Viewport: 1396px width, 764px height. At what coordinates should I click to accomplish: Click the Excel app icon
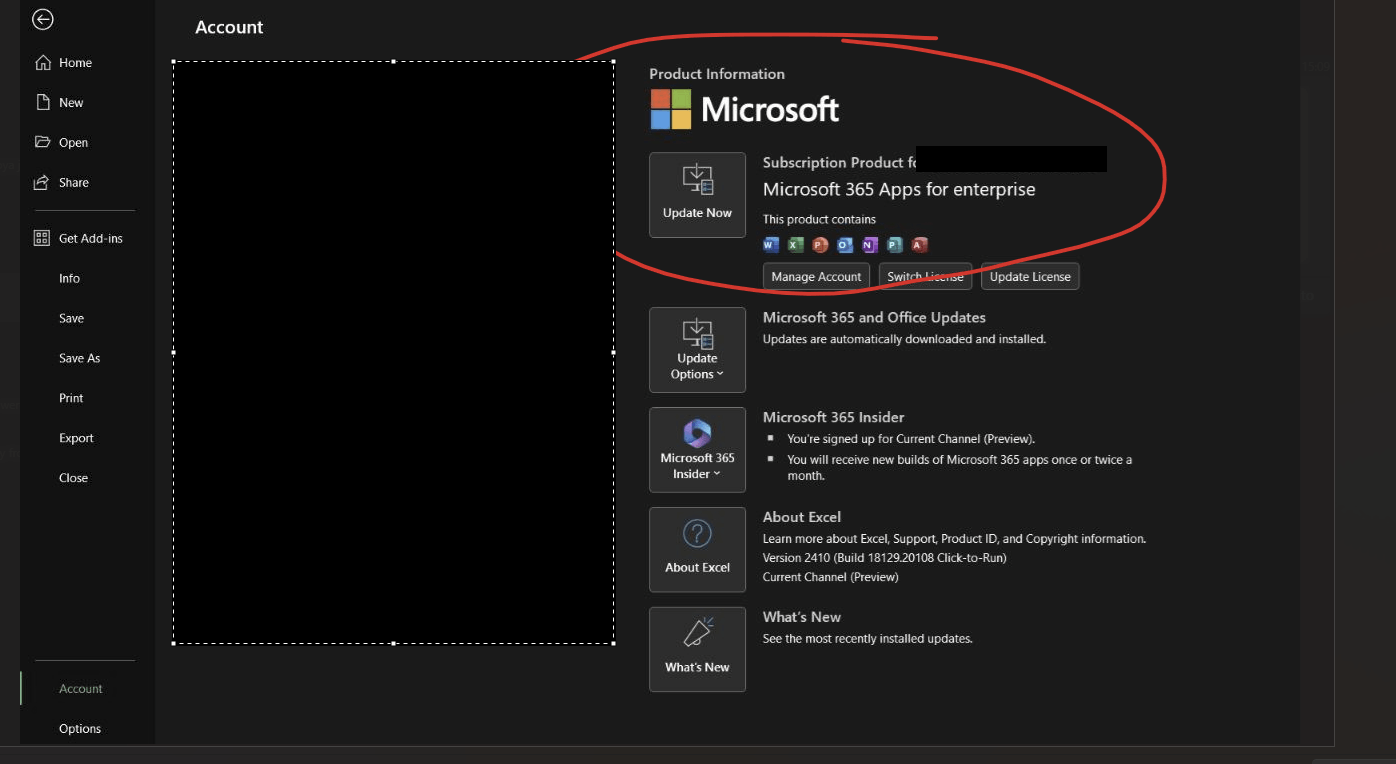click(x=796, y=245)
